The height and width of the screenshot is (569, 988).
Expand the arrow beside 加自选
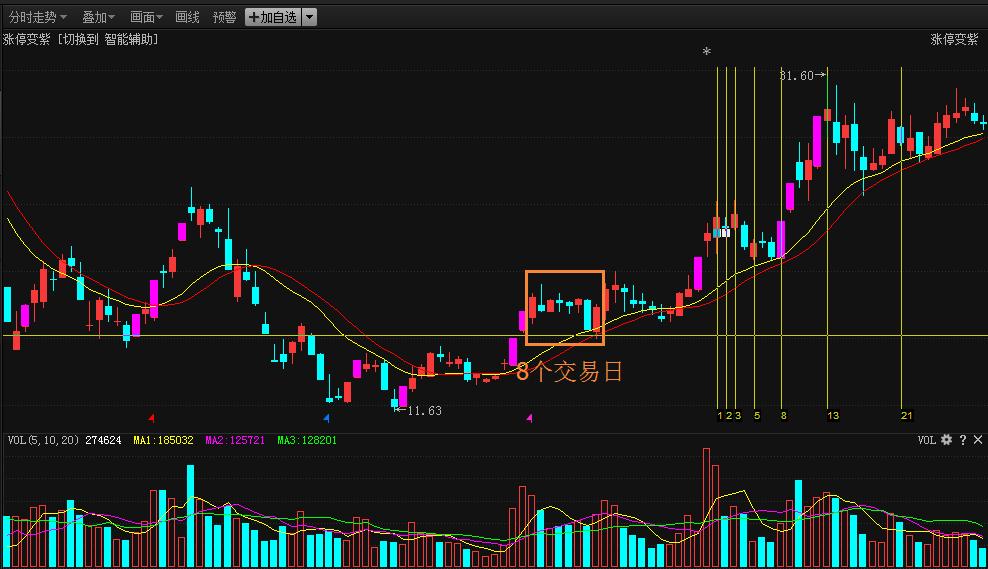(309, 17)
